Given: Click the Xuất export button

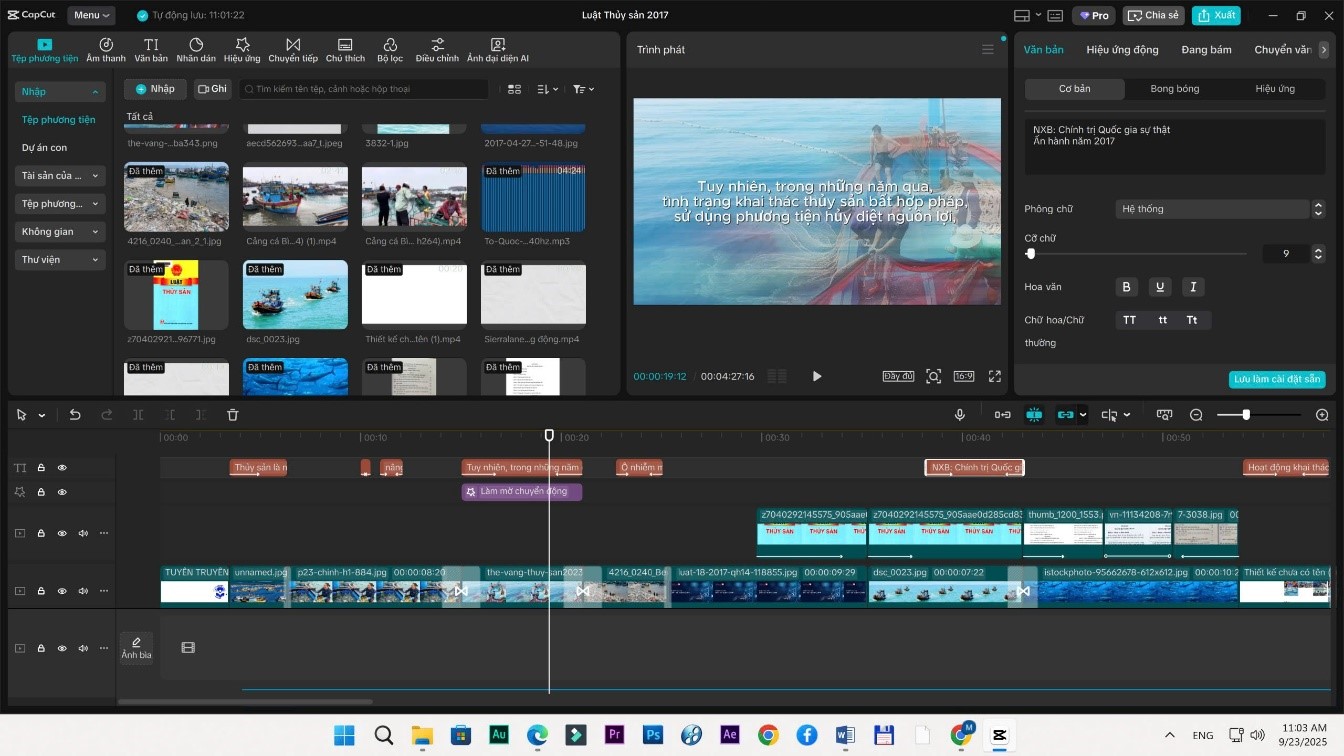Looking at the screenshot, I should pyautogui.click(x=1216, y=15).
